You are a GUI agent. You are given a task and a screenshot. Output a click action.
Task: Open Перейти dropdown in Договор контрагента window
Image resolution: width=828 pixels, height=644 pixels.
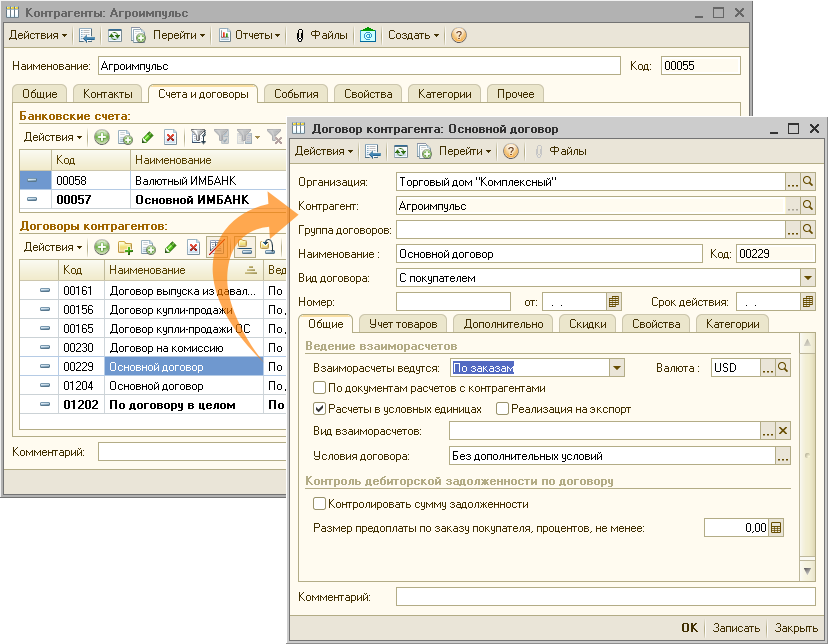[465, 151]
